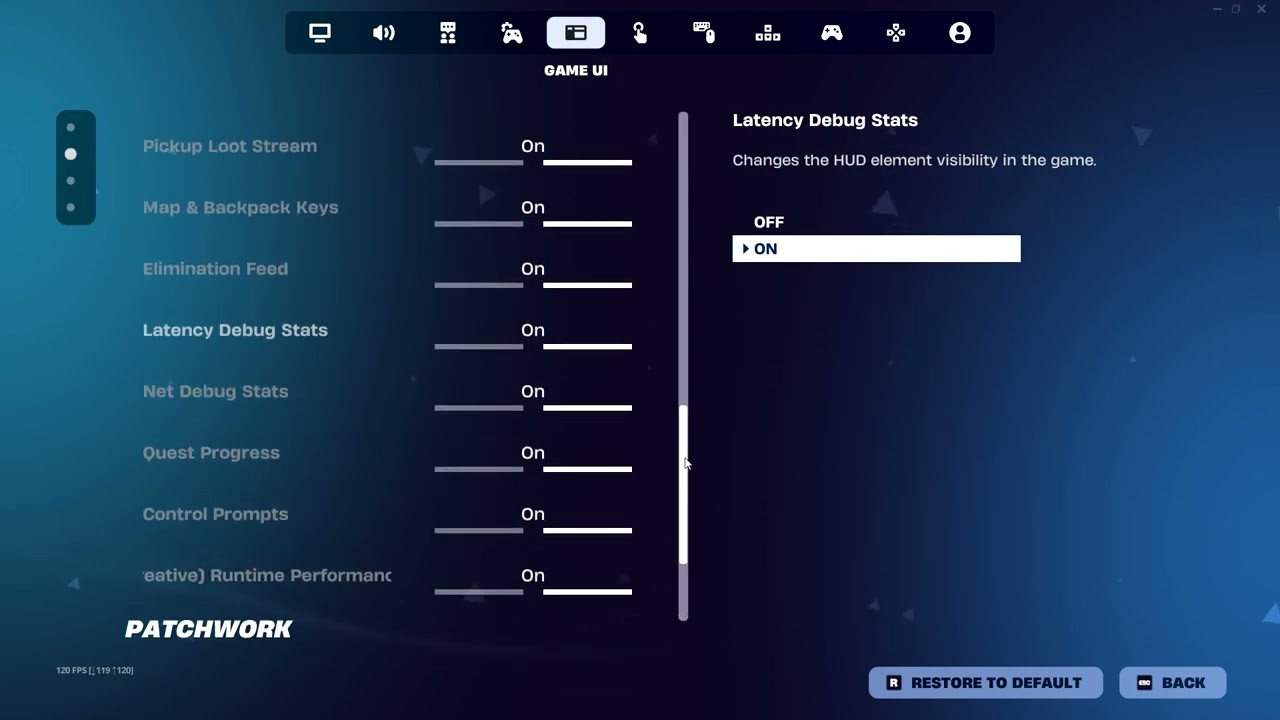1280x720 pixels.
Task: Jump to second highlighted section dot
Action: (71, 154)
